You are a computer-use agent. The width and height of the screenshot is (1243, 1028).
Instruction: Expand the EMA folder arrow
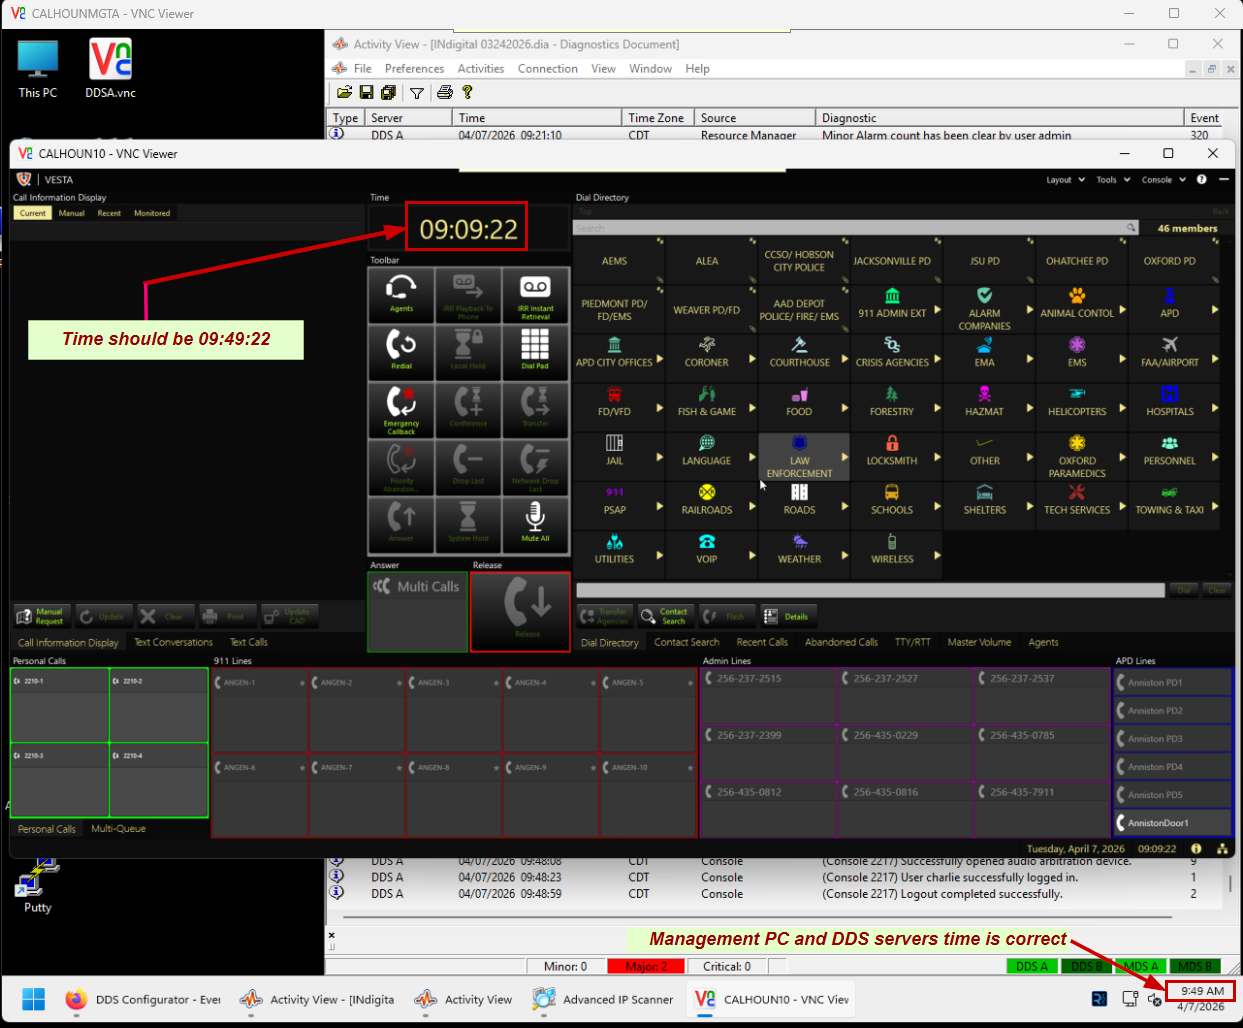1030,359
